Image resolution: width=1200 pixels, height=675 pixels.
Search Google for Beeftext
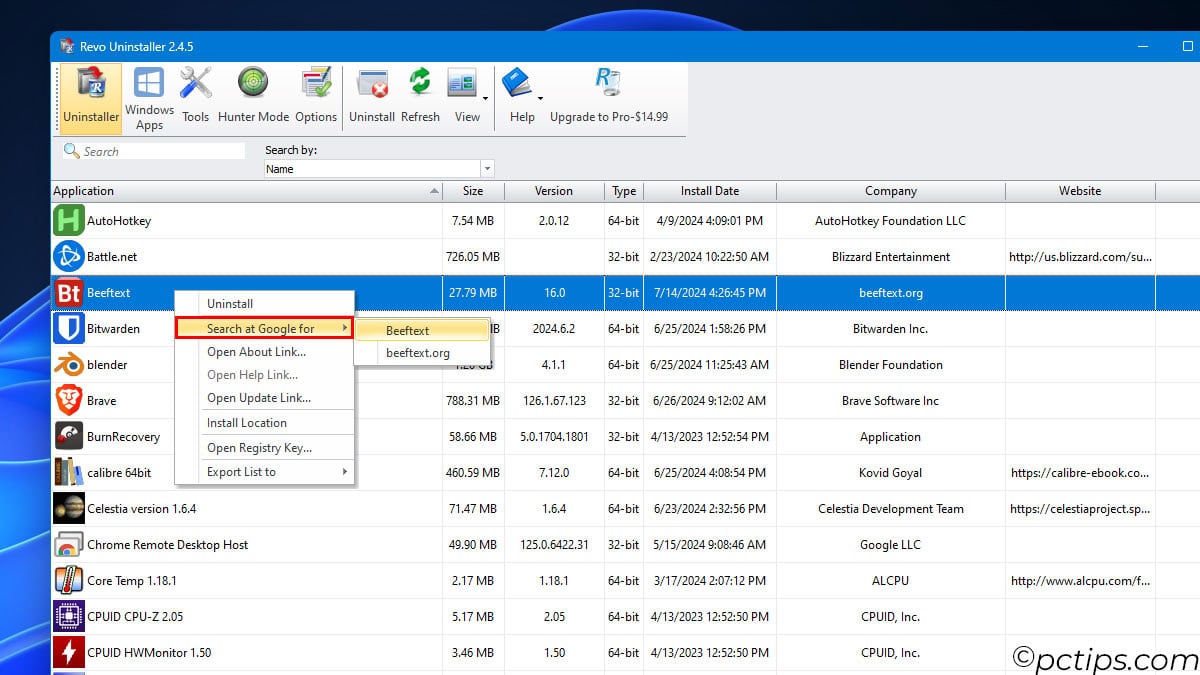407,330
